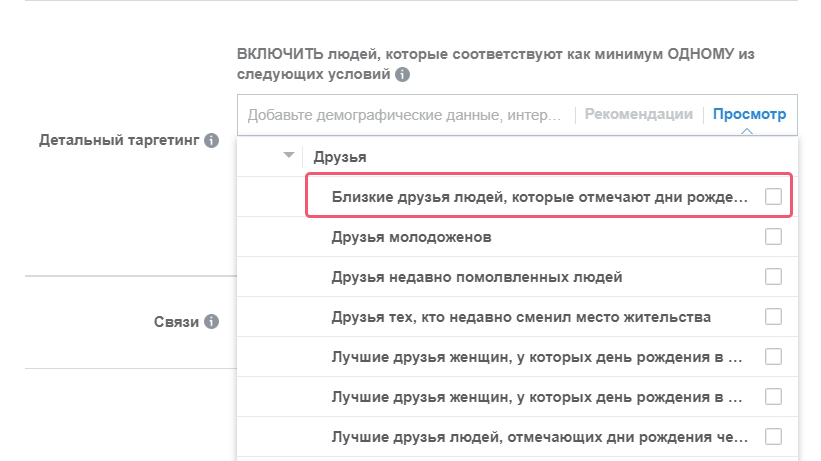Select Лучшие друзья людей, отмечающих дни рождения text

pos(540,437)
